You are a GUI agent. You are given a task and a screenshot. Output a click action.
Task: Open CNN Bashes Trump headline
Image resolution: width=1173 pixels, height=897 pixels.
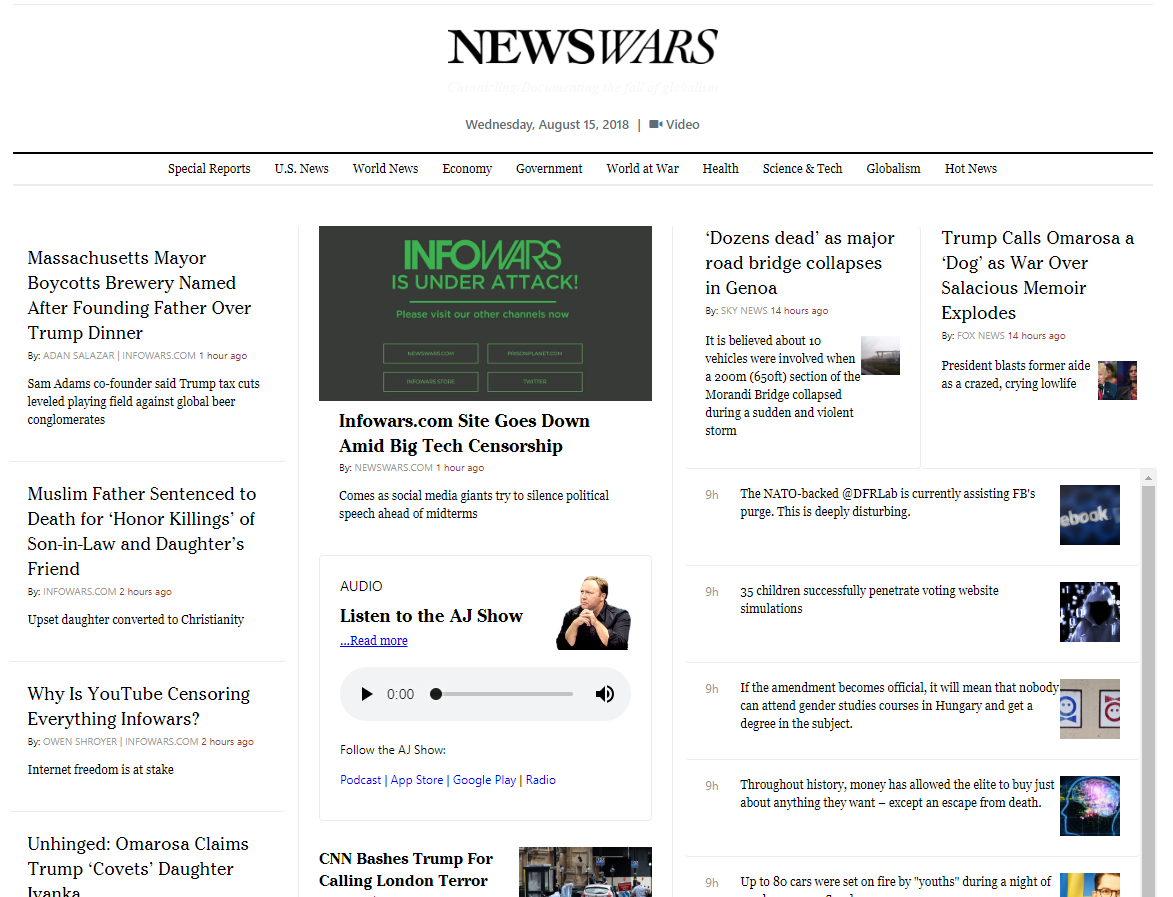click(405, 869)
